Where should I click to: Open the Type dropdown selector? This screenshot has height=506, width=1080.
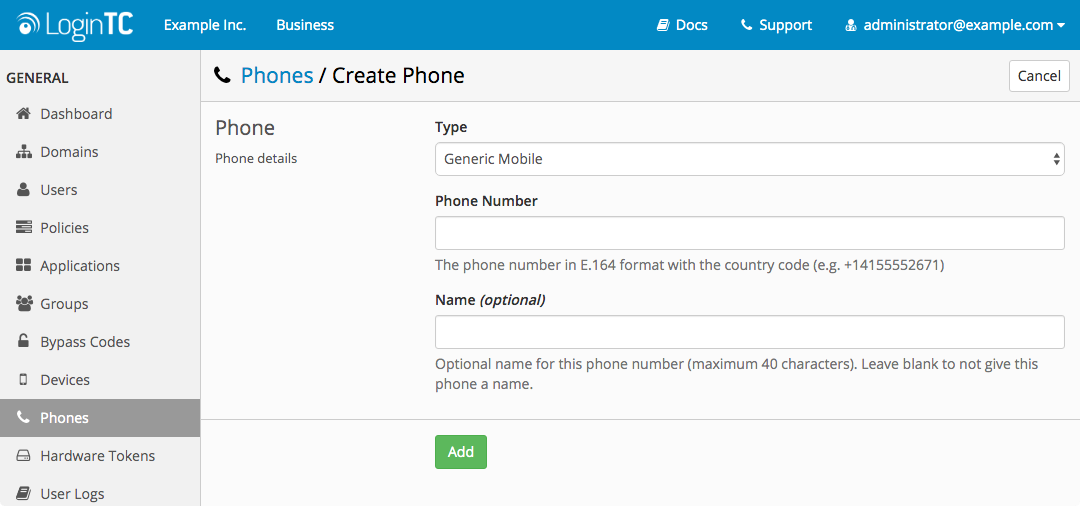(749, 159)
